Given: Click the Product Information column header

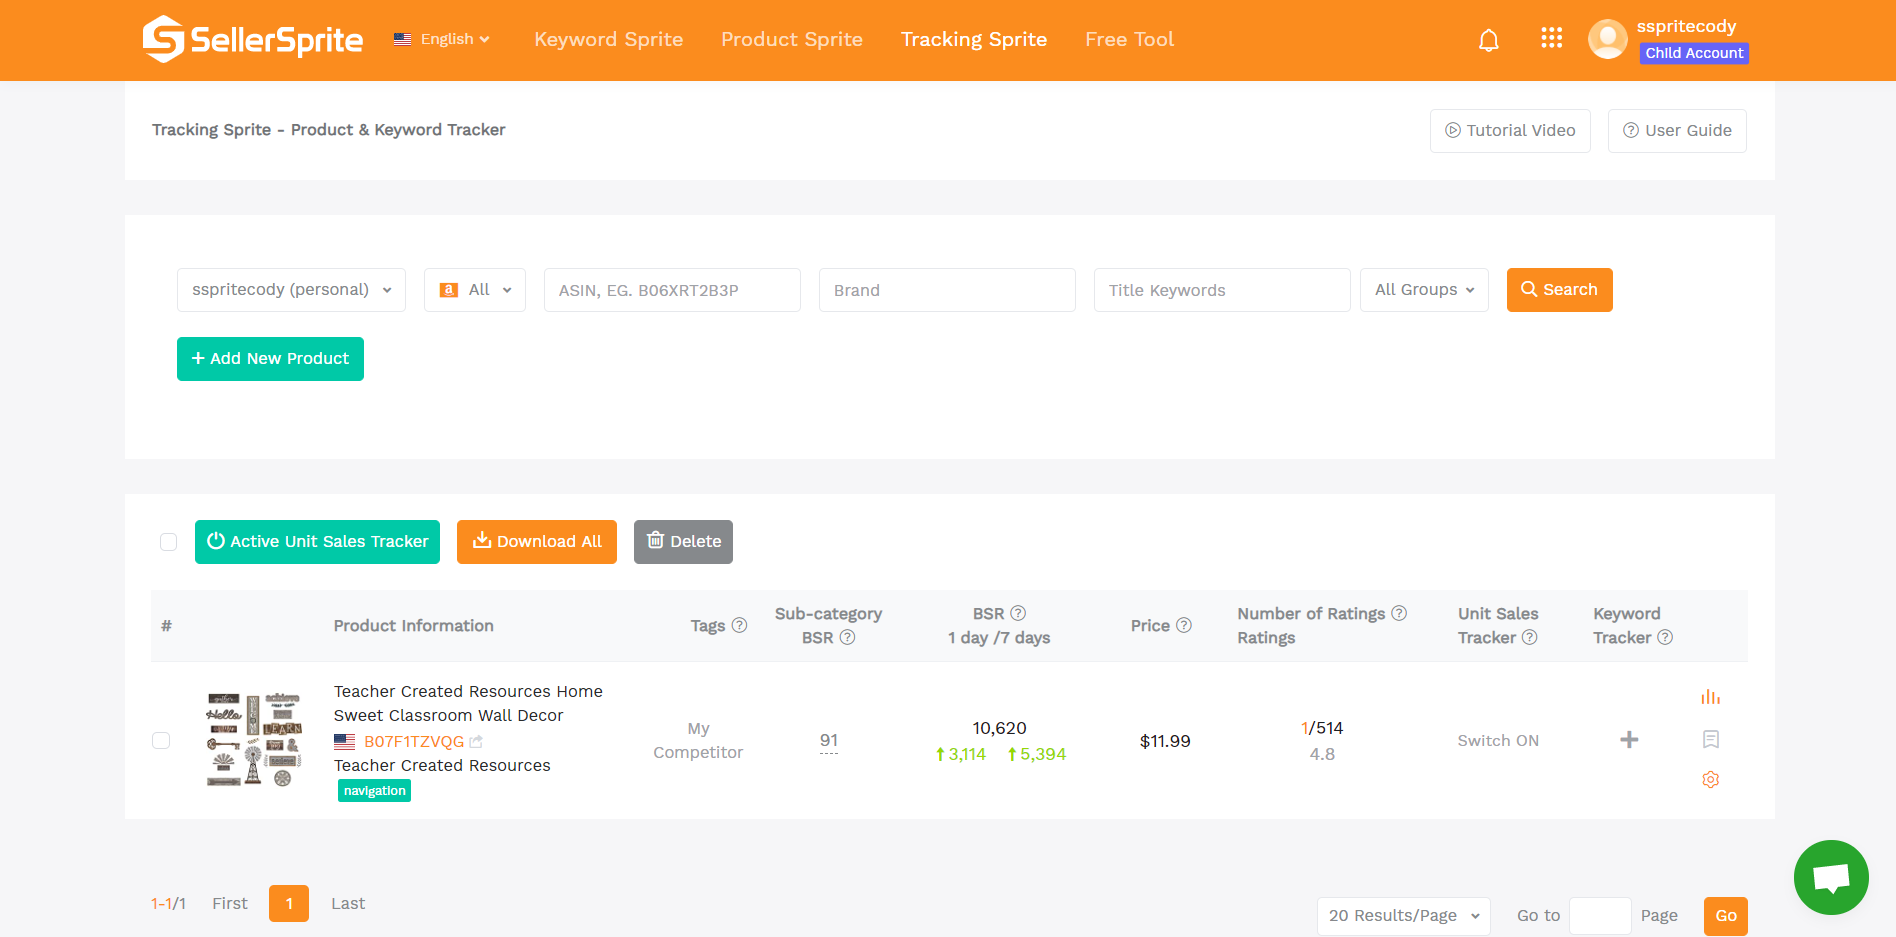Looking at the screenshot, I should tap(414, 626).
